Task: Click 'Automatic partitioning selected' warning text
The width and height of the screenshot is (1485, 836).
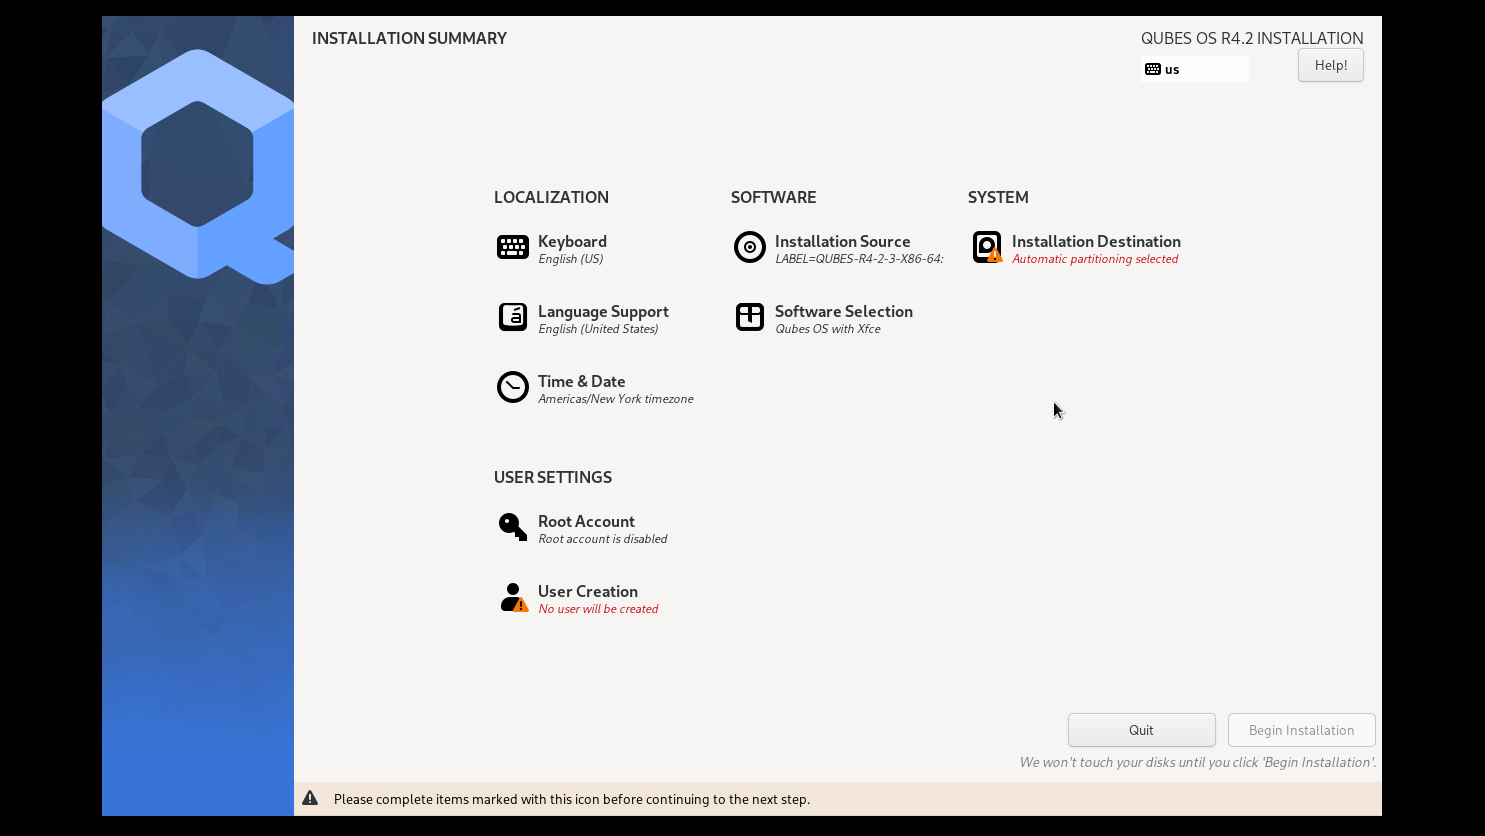Action: pos(1095,259)
